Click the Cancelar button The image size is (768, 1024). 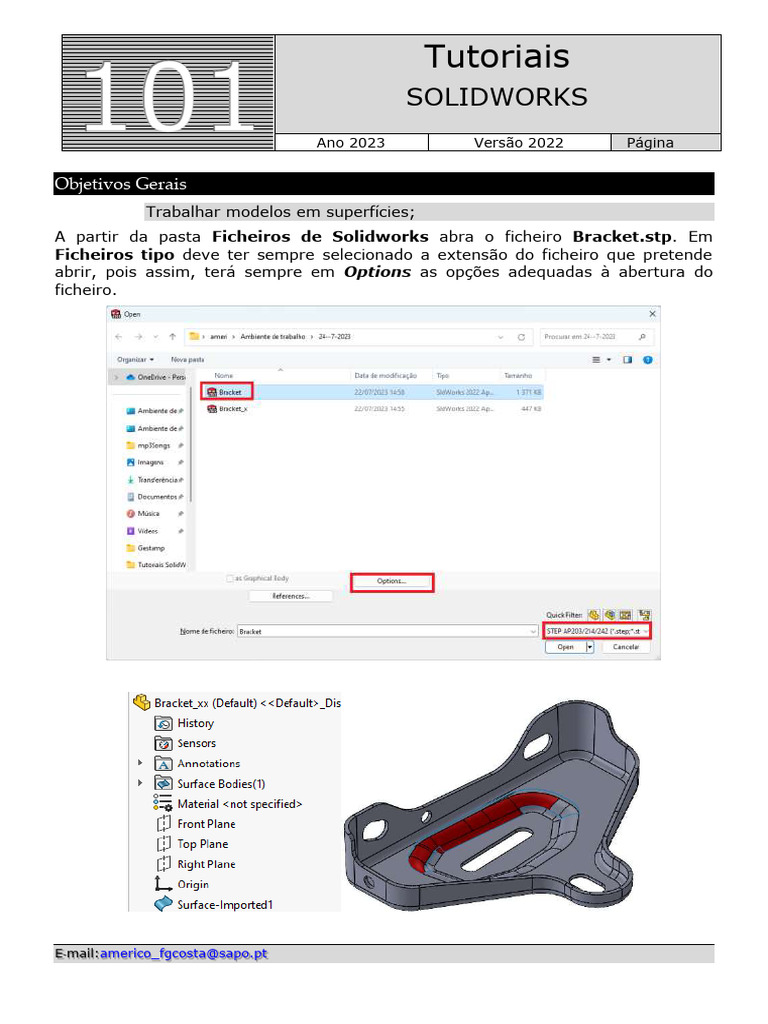(x=626, y=647)
